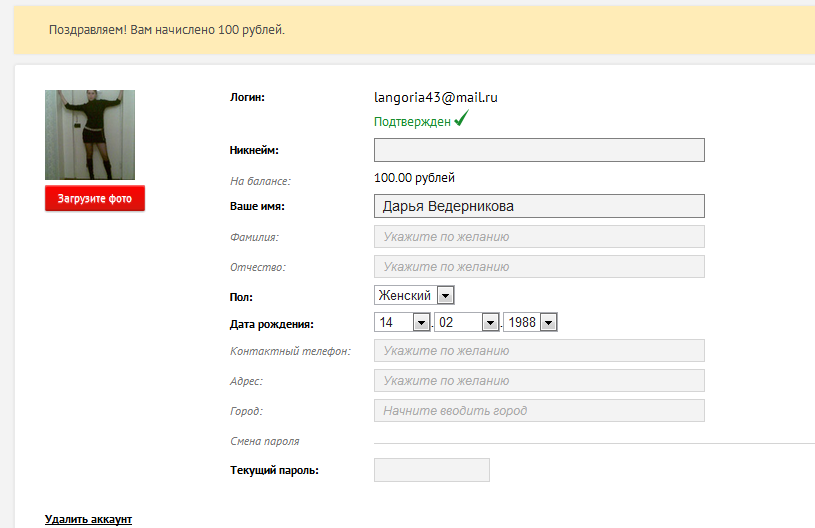Select the Отчество patronymic field
The height and width of the screenshot is (528, 815).
(539, 267)
